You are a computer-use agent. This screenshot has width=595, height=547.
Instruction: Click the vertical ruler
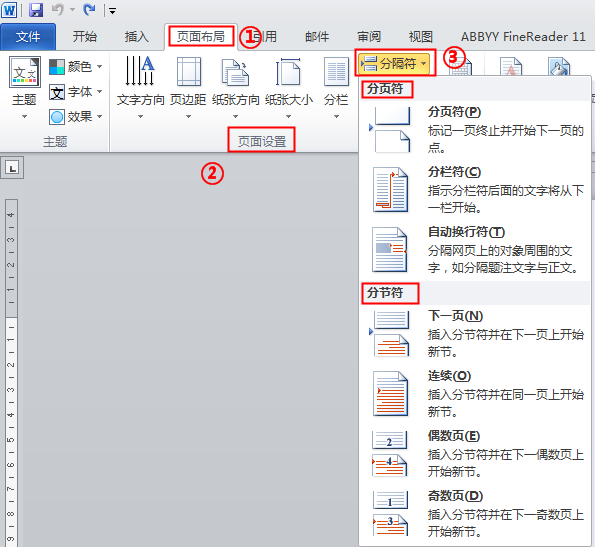pyautogui.click(x=11, y=373)
